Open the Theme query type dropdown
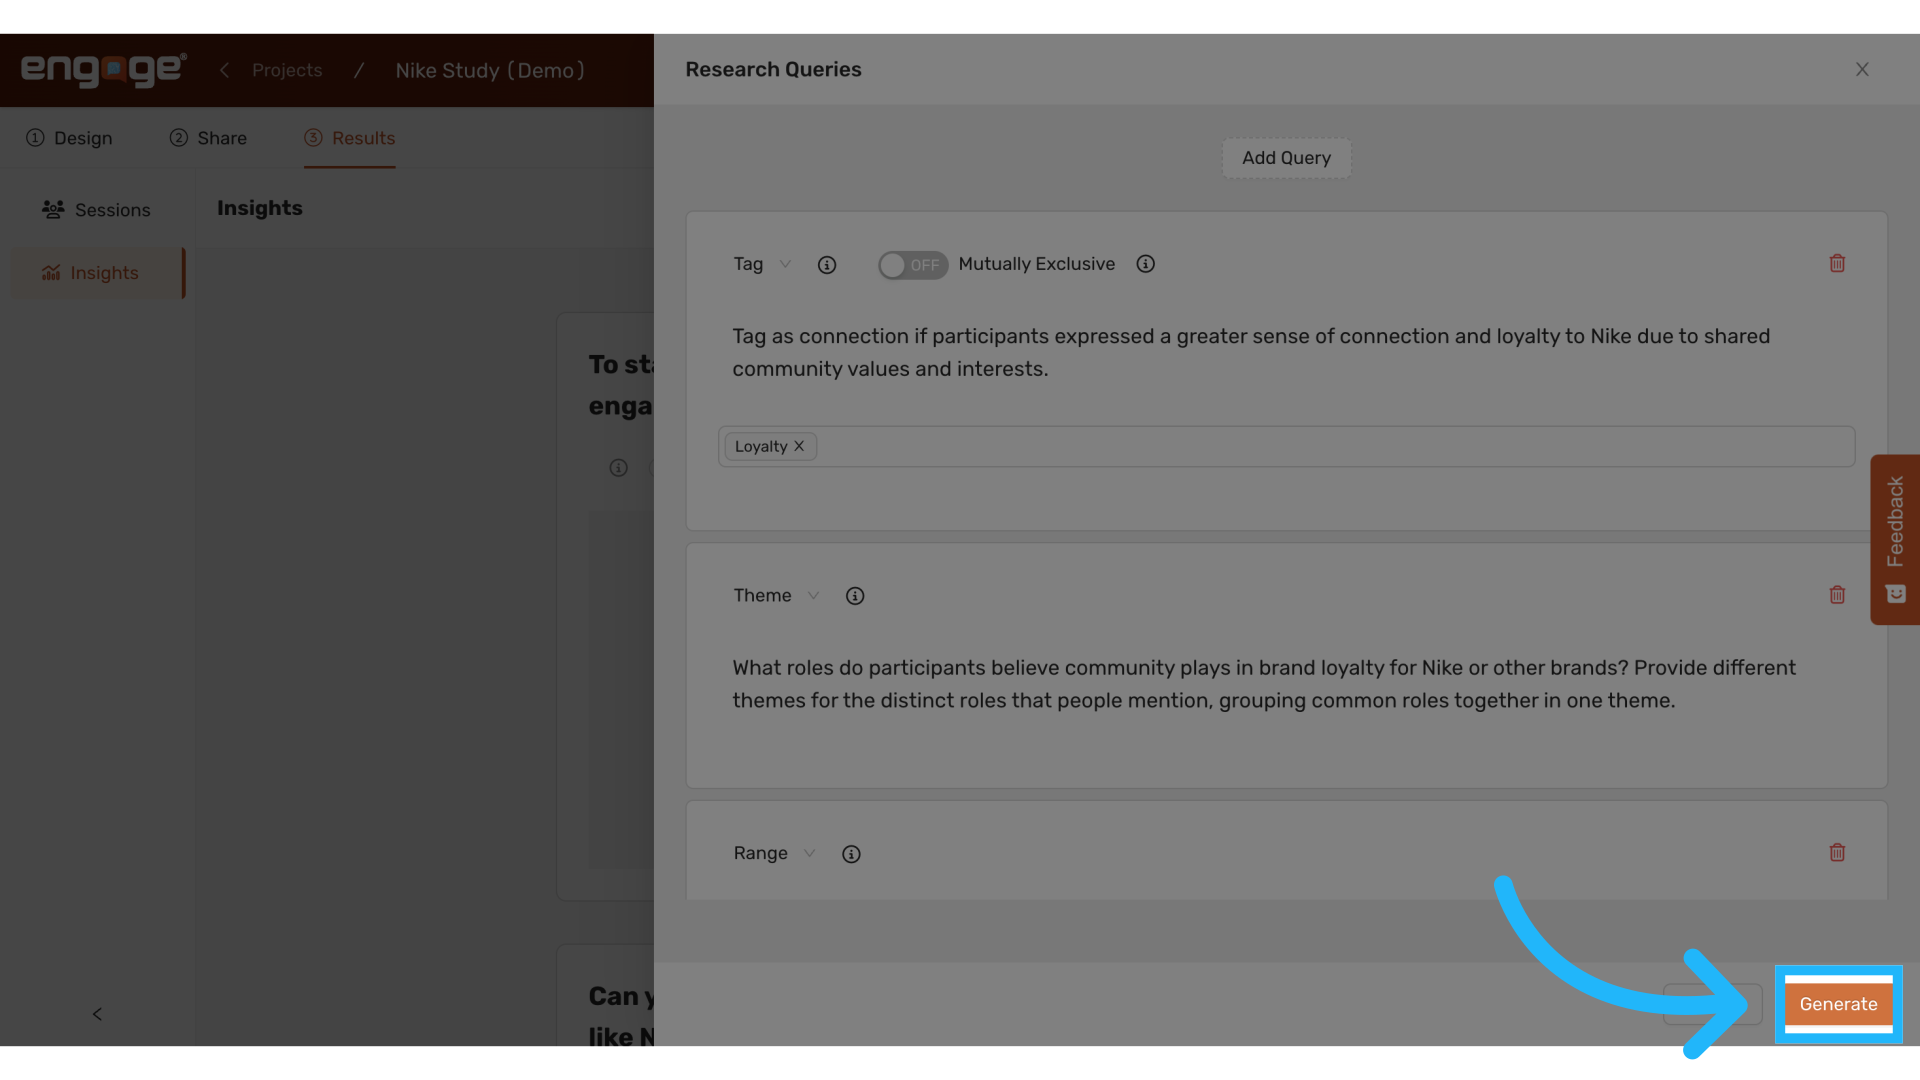Screen dimensions: 1920x1080 click(776, 595)
